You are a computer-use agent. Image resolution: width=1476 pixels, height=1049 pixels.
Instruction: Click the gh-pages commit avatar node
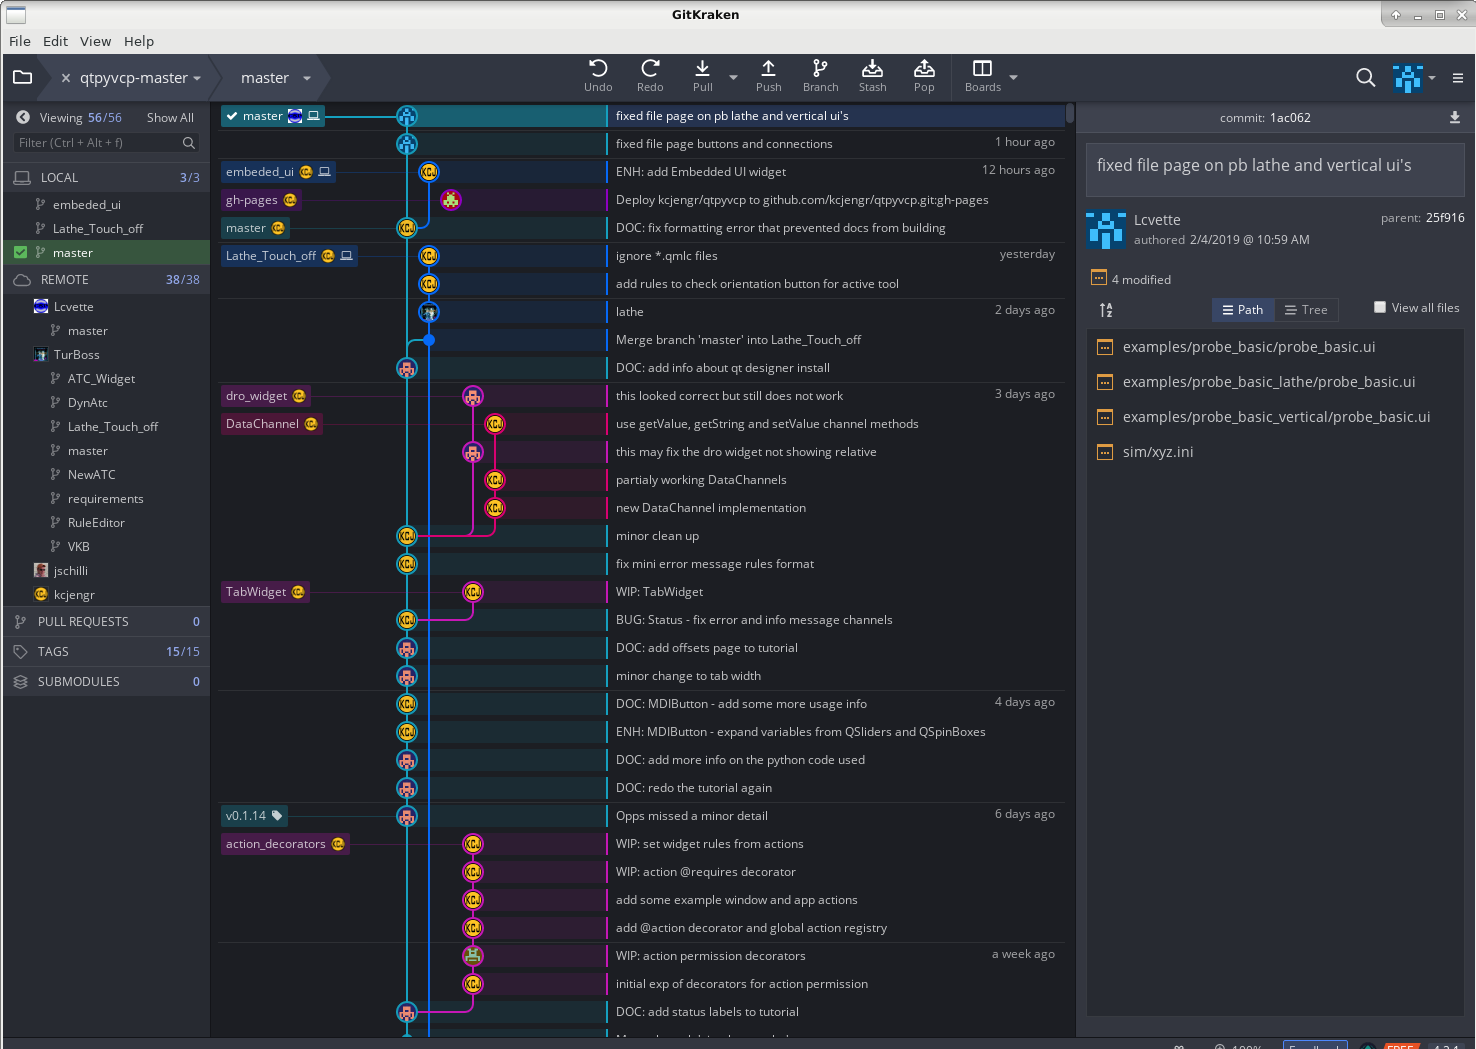point(451,200)
